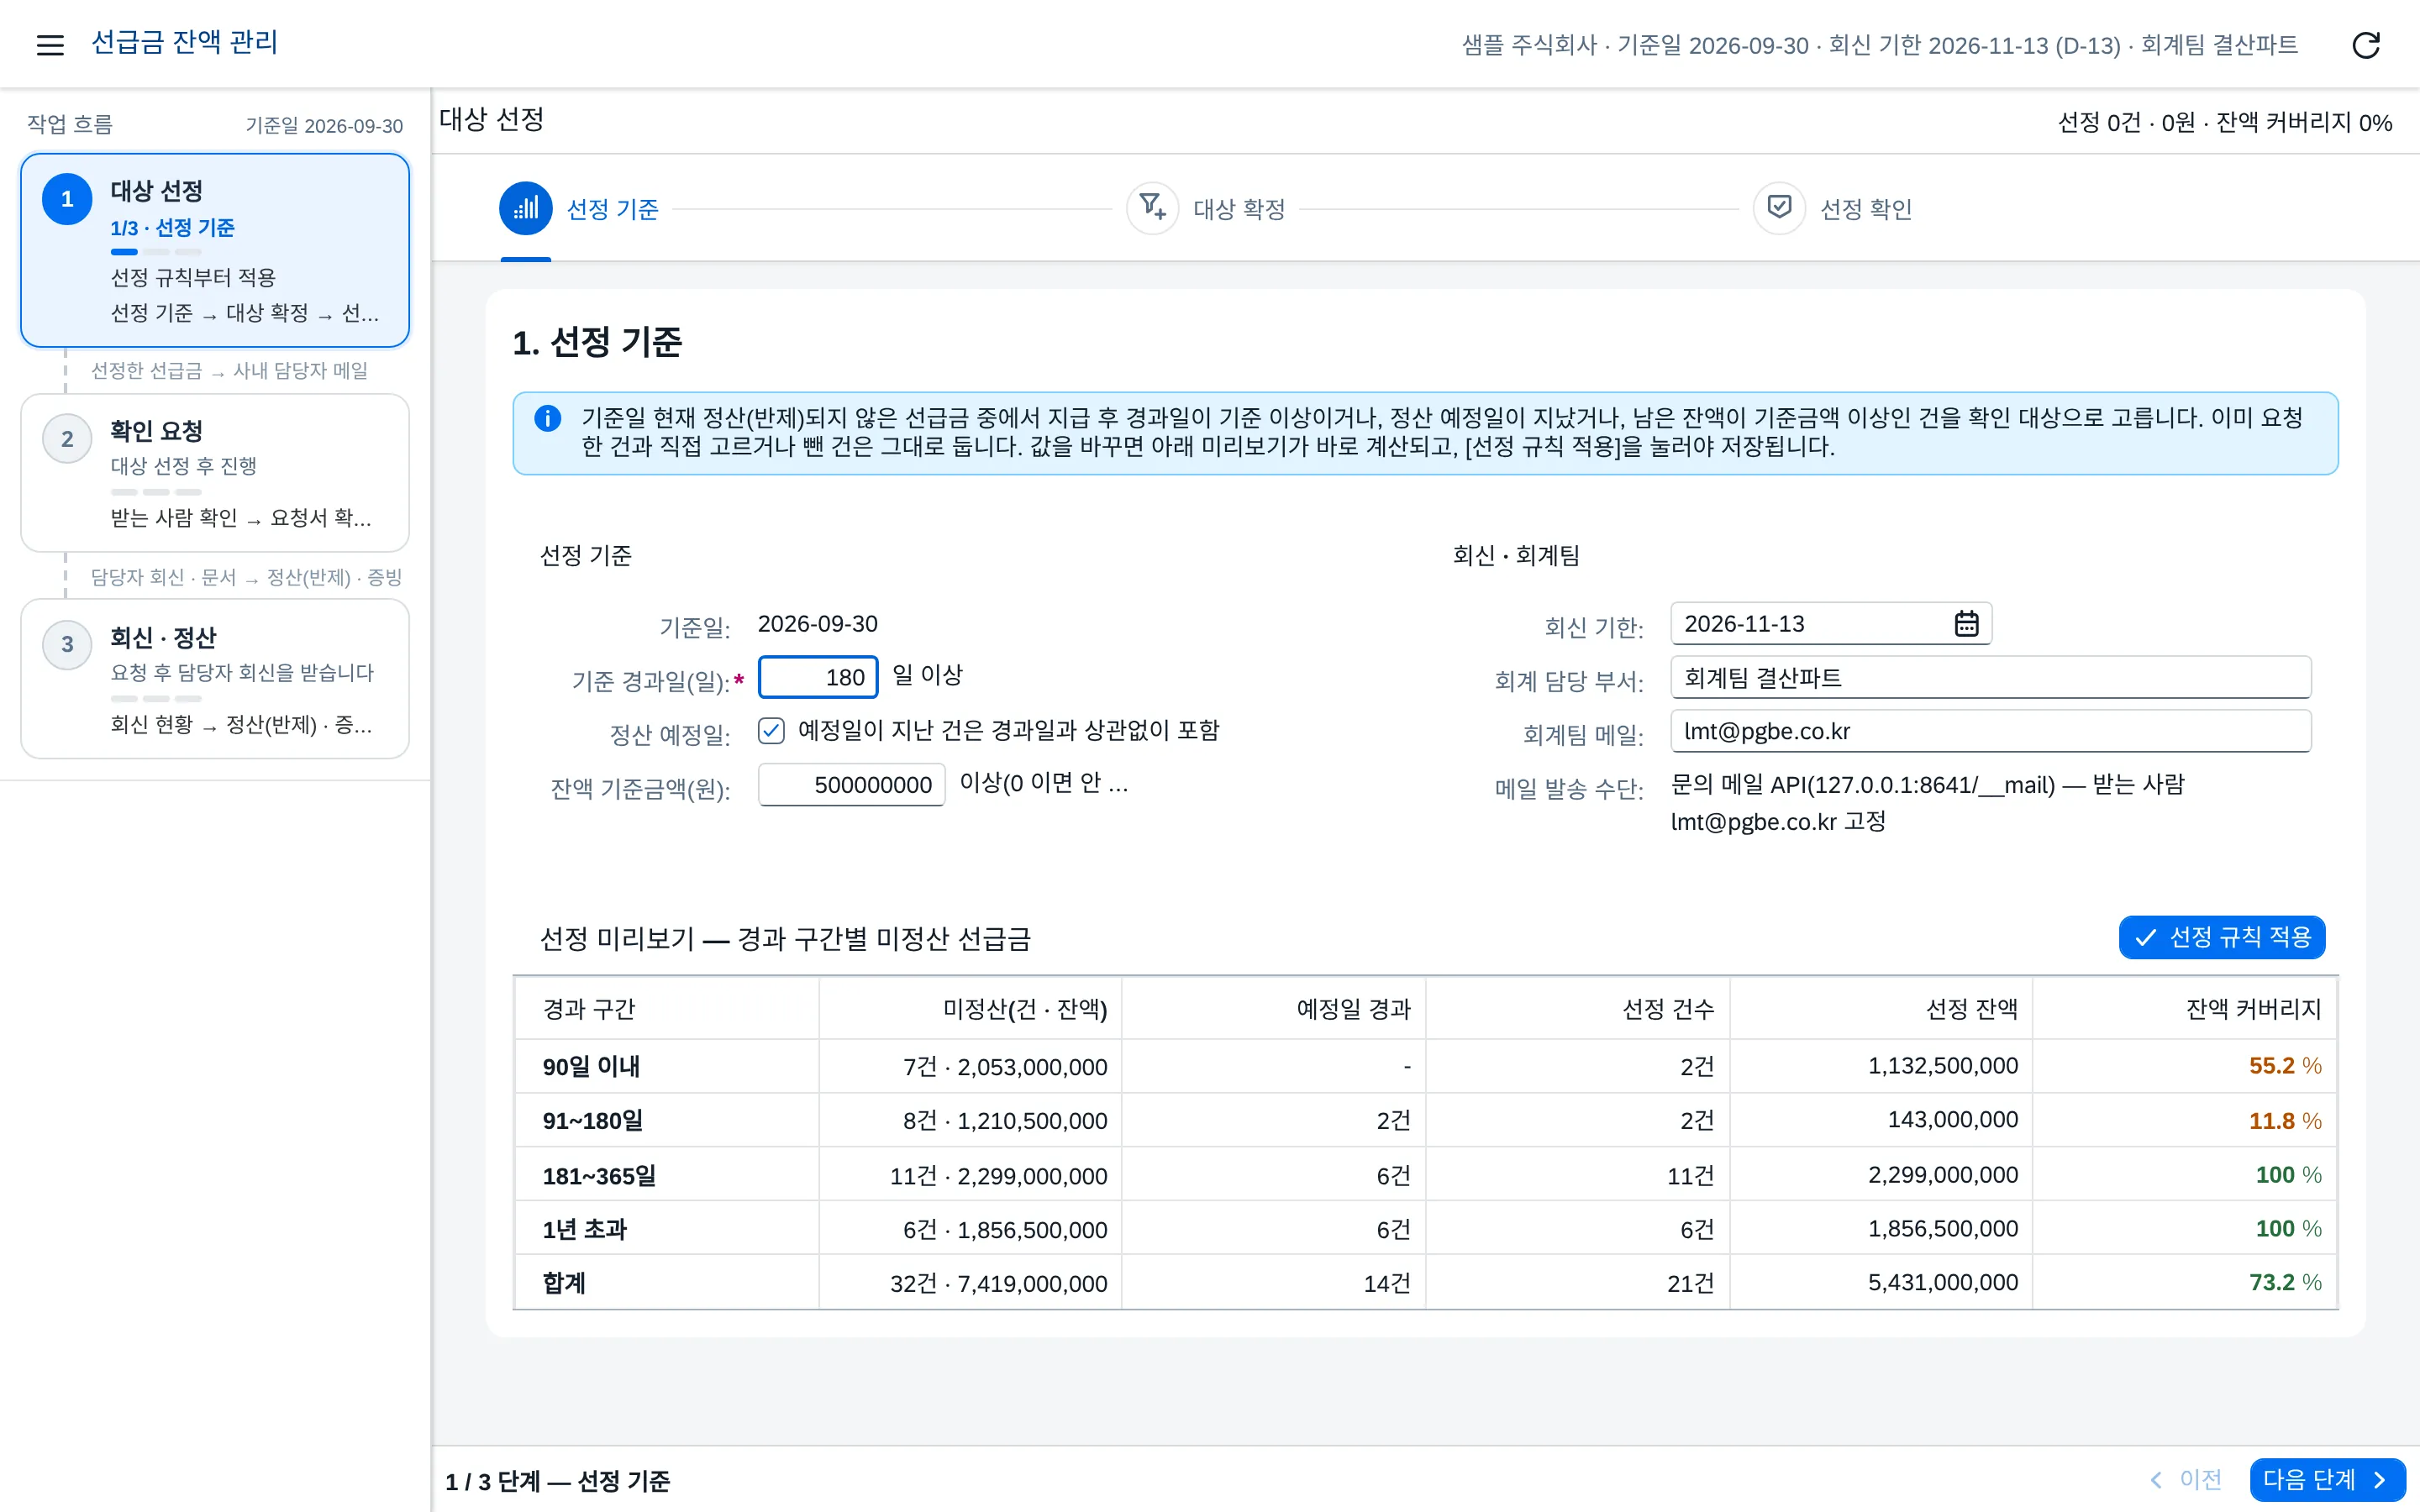The image size is (2420, 1512).
Task: Select the 91~180일 row label
Action: pyautogui.click(x=593, y=1120)
